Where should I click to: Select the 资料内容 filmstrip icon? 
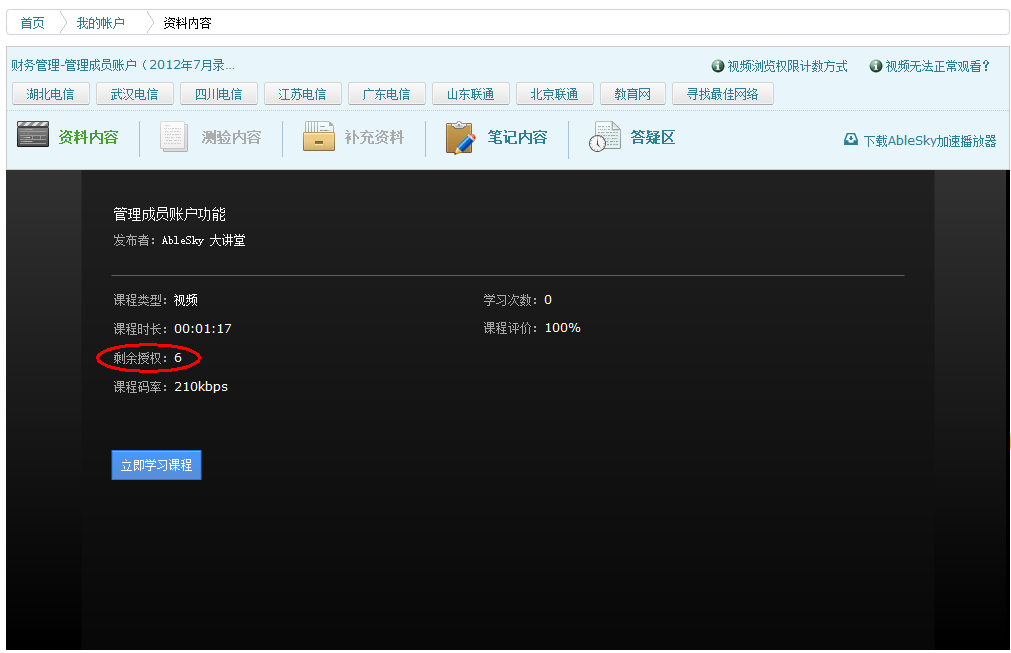coord(33,138)
